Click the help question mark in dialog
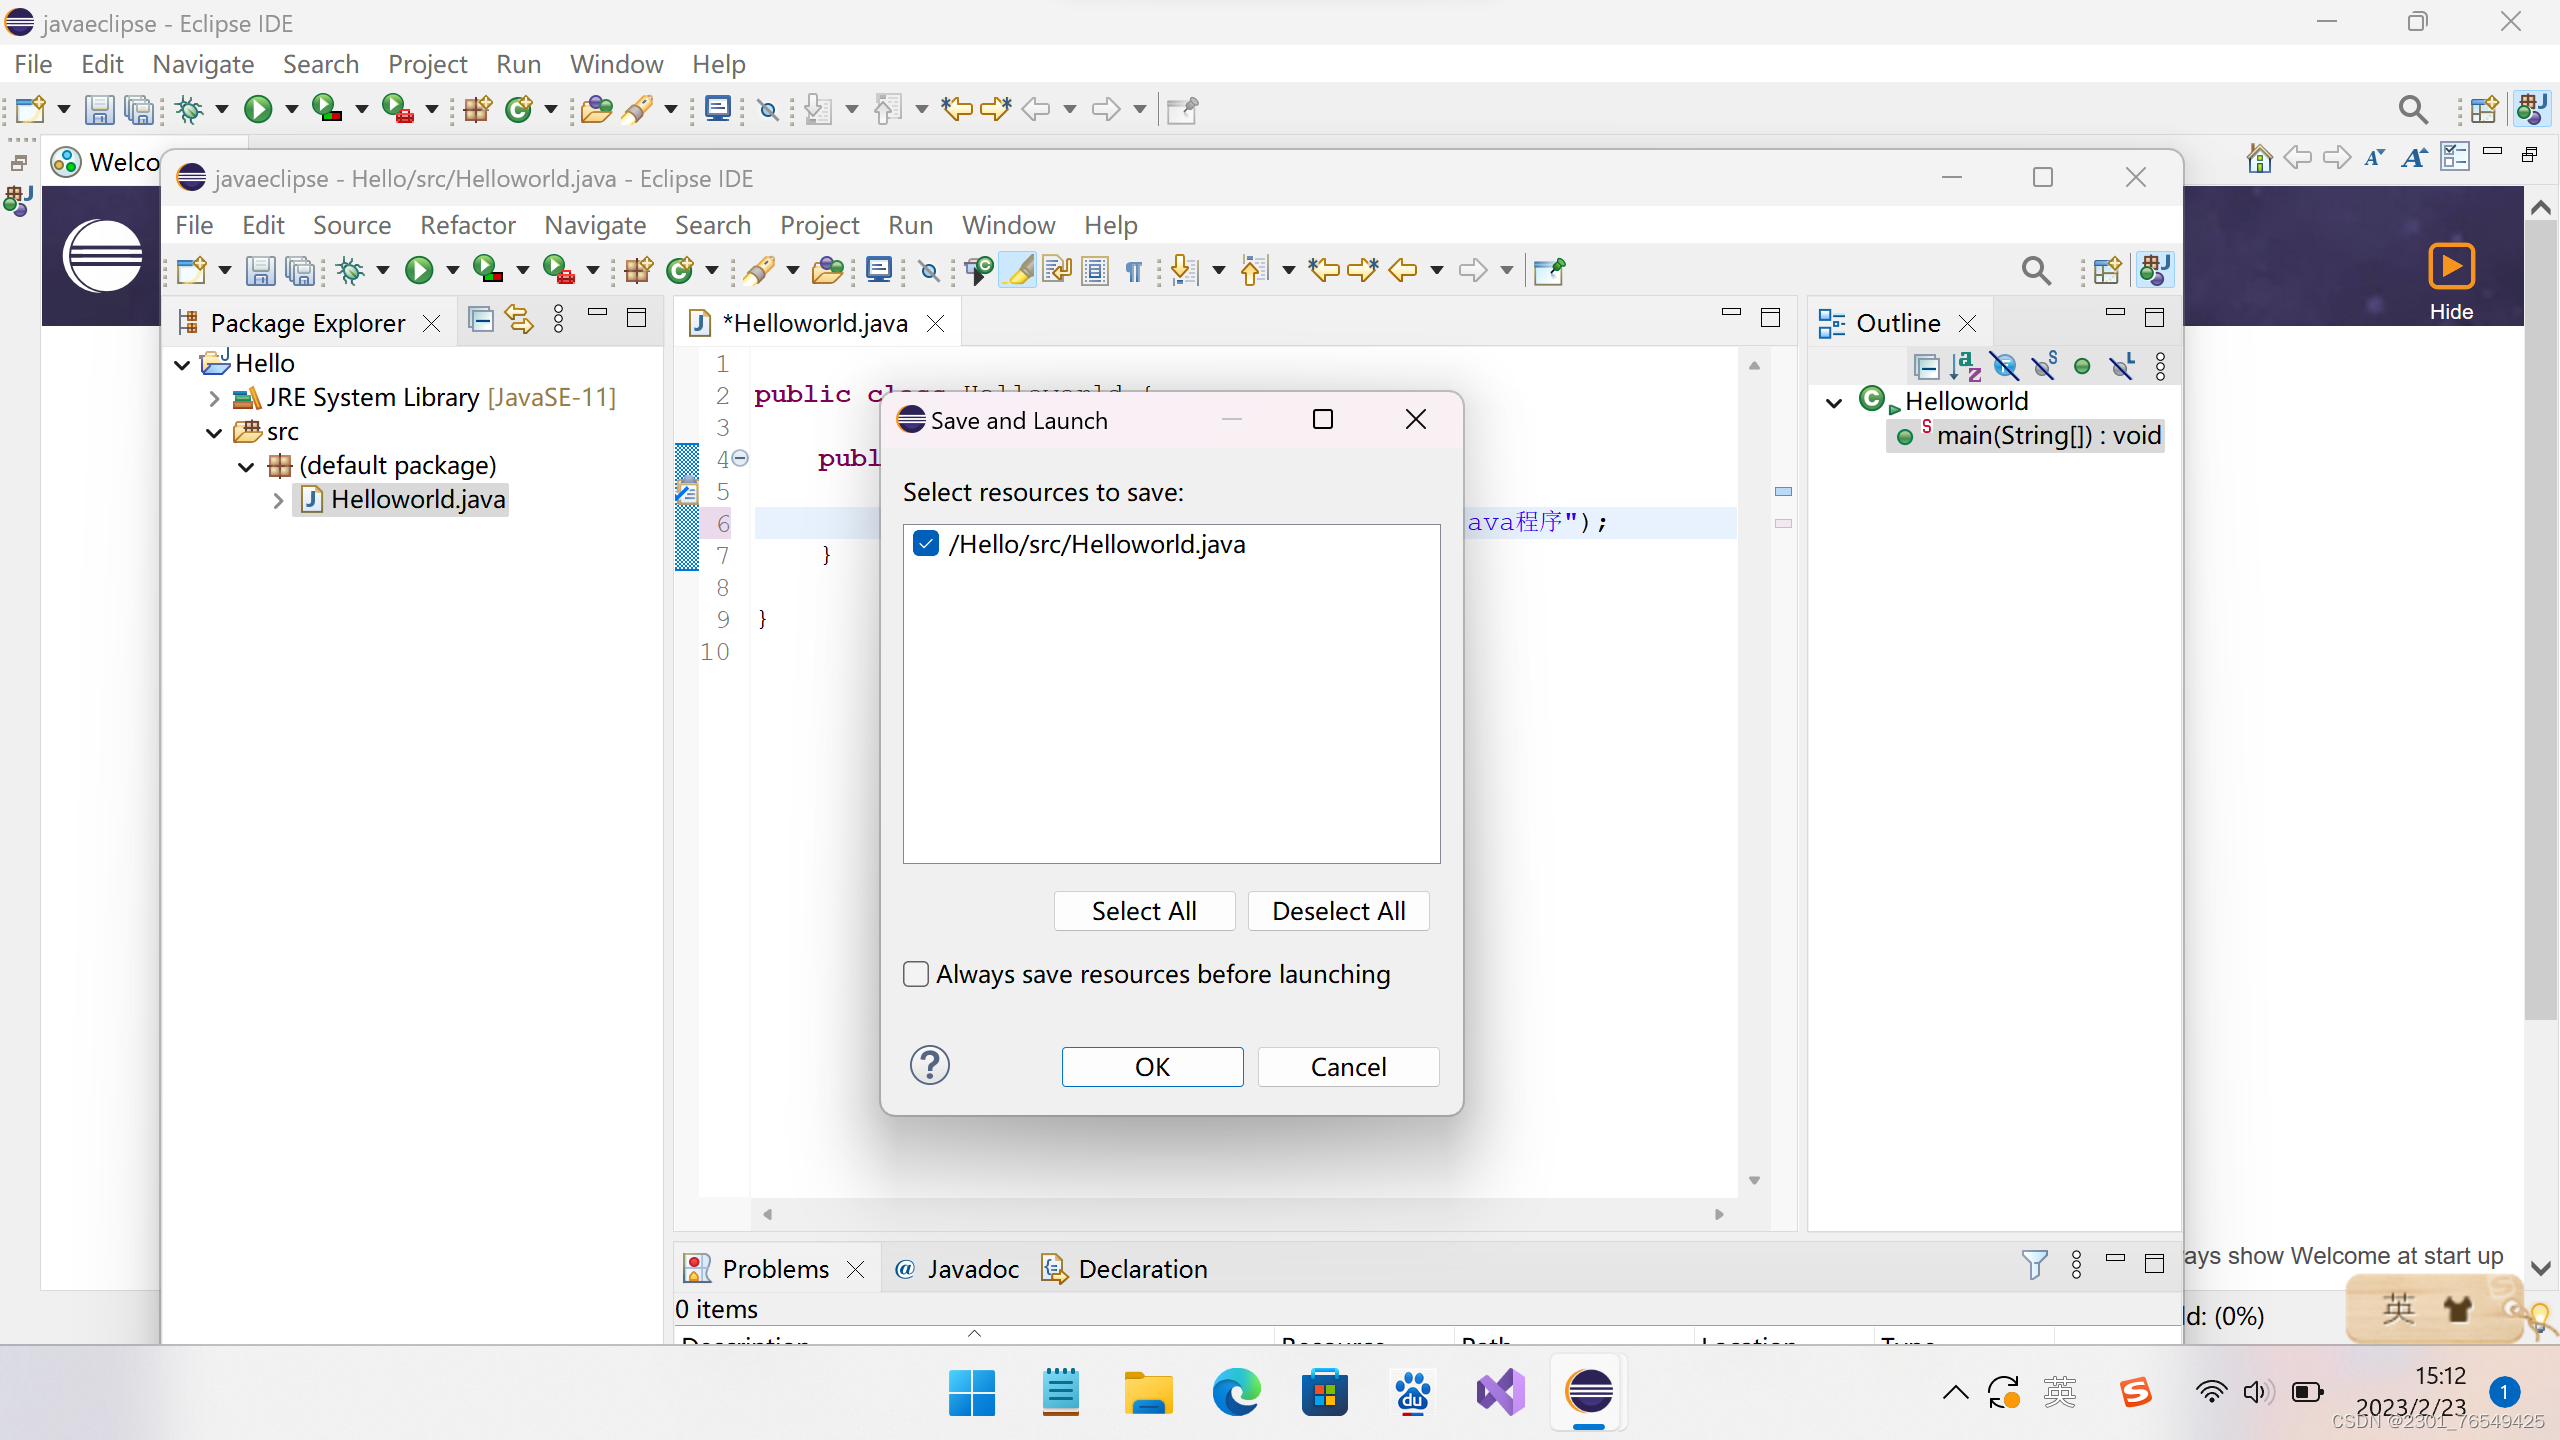Screen dimensions: 2560x1440 pos(929,1066)
